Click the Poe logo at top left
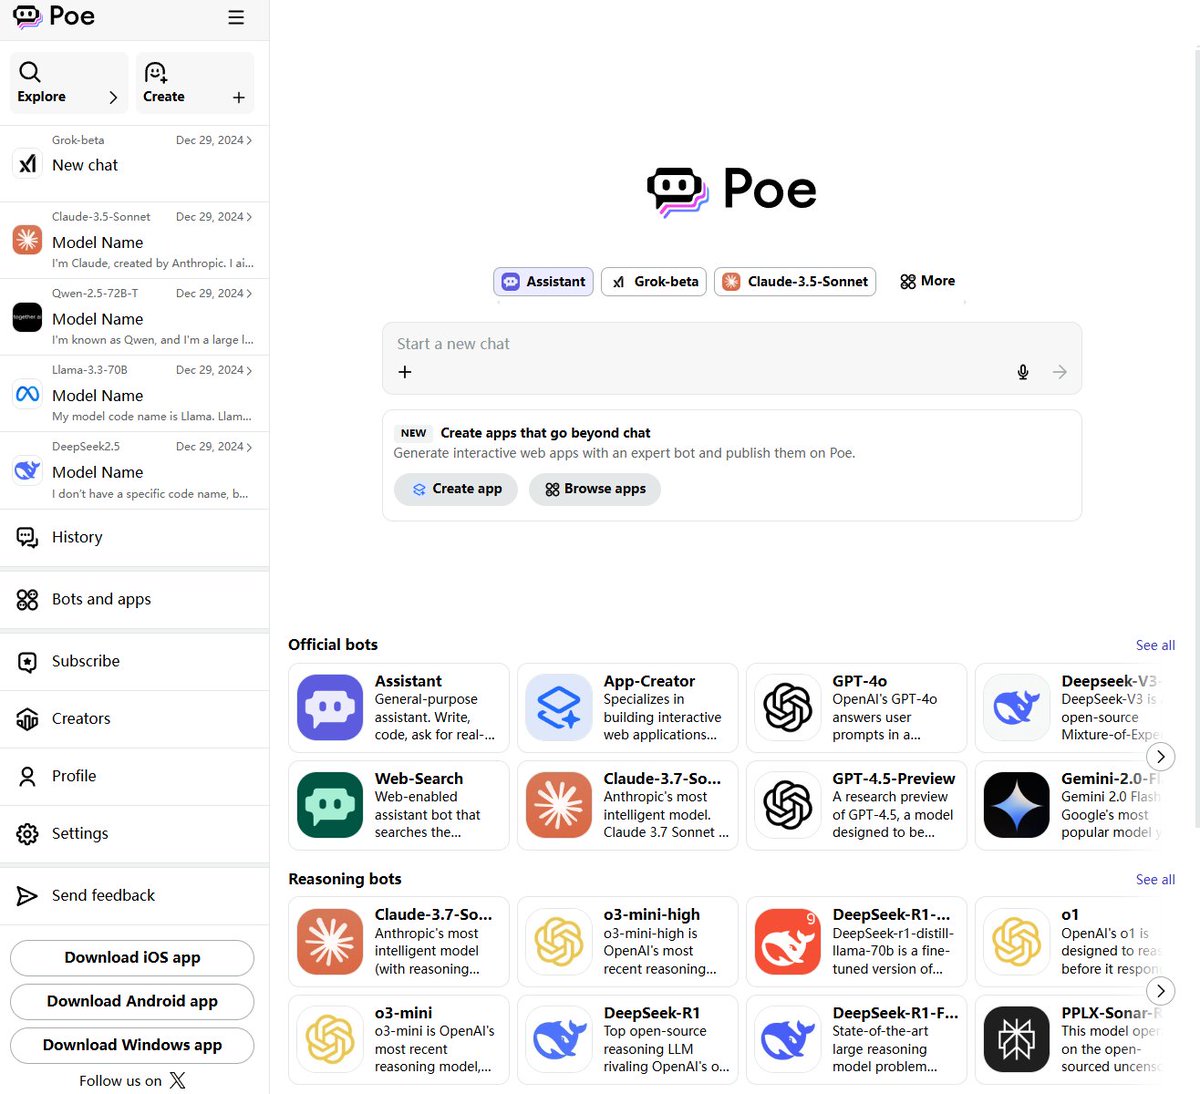 54,16
